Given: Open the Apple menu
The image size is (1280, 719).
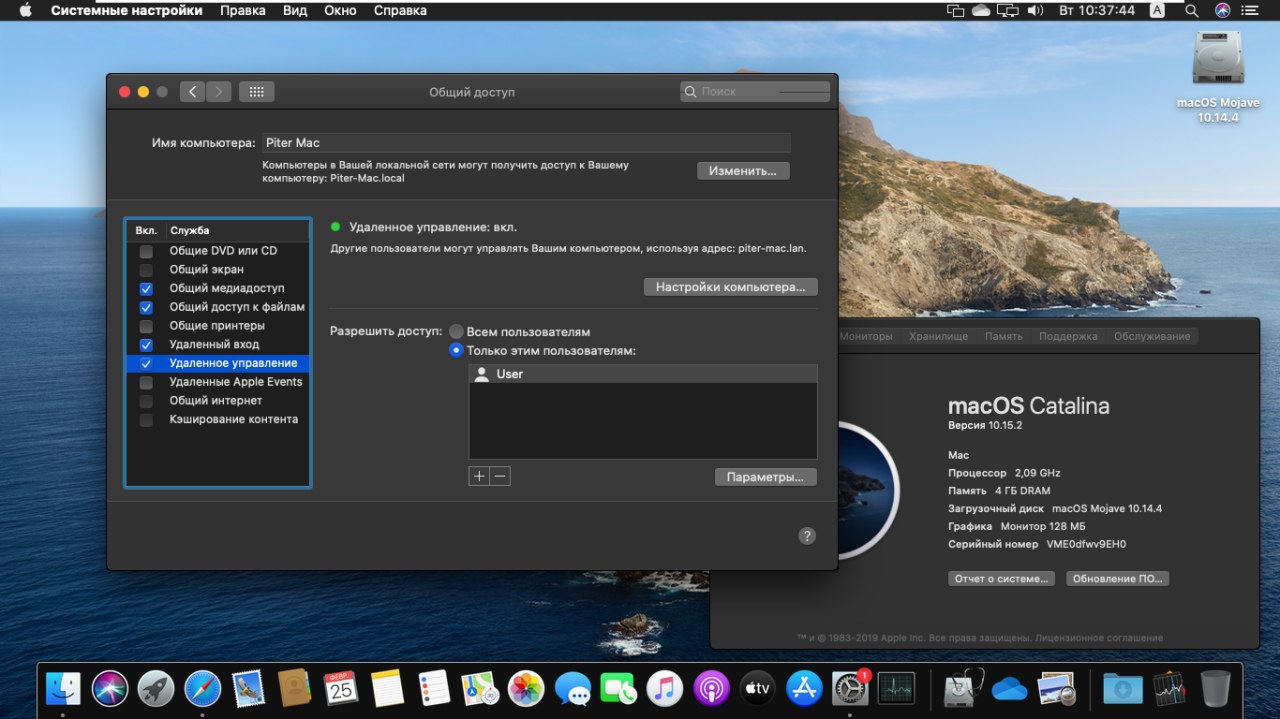Looking at the screenshot, I should [25, 11].
